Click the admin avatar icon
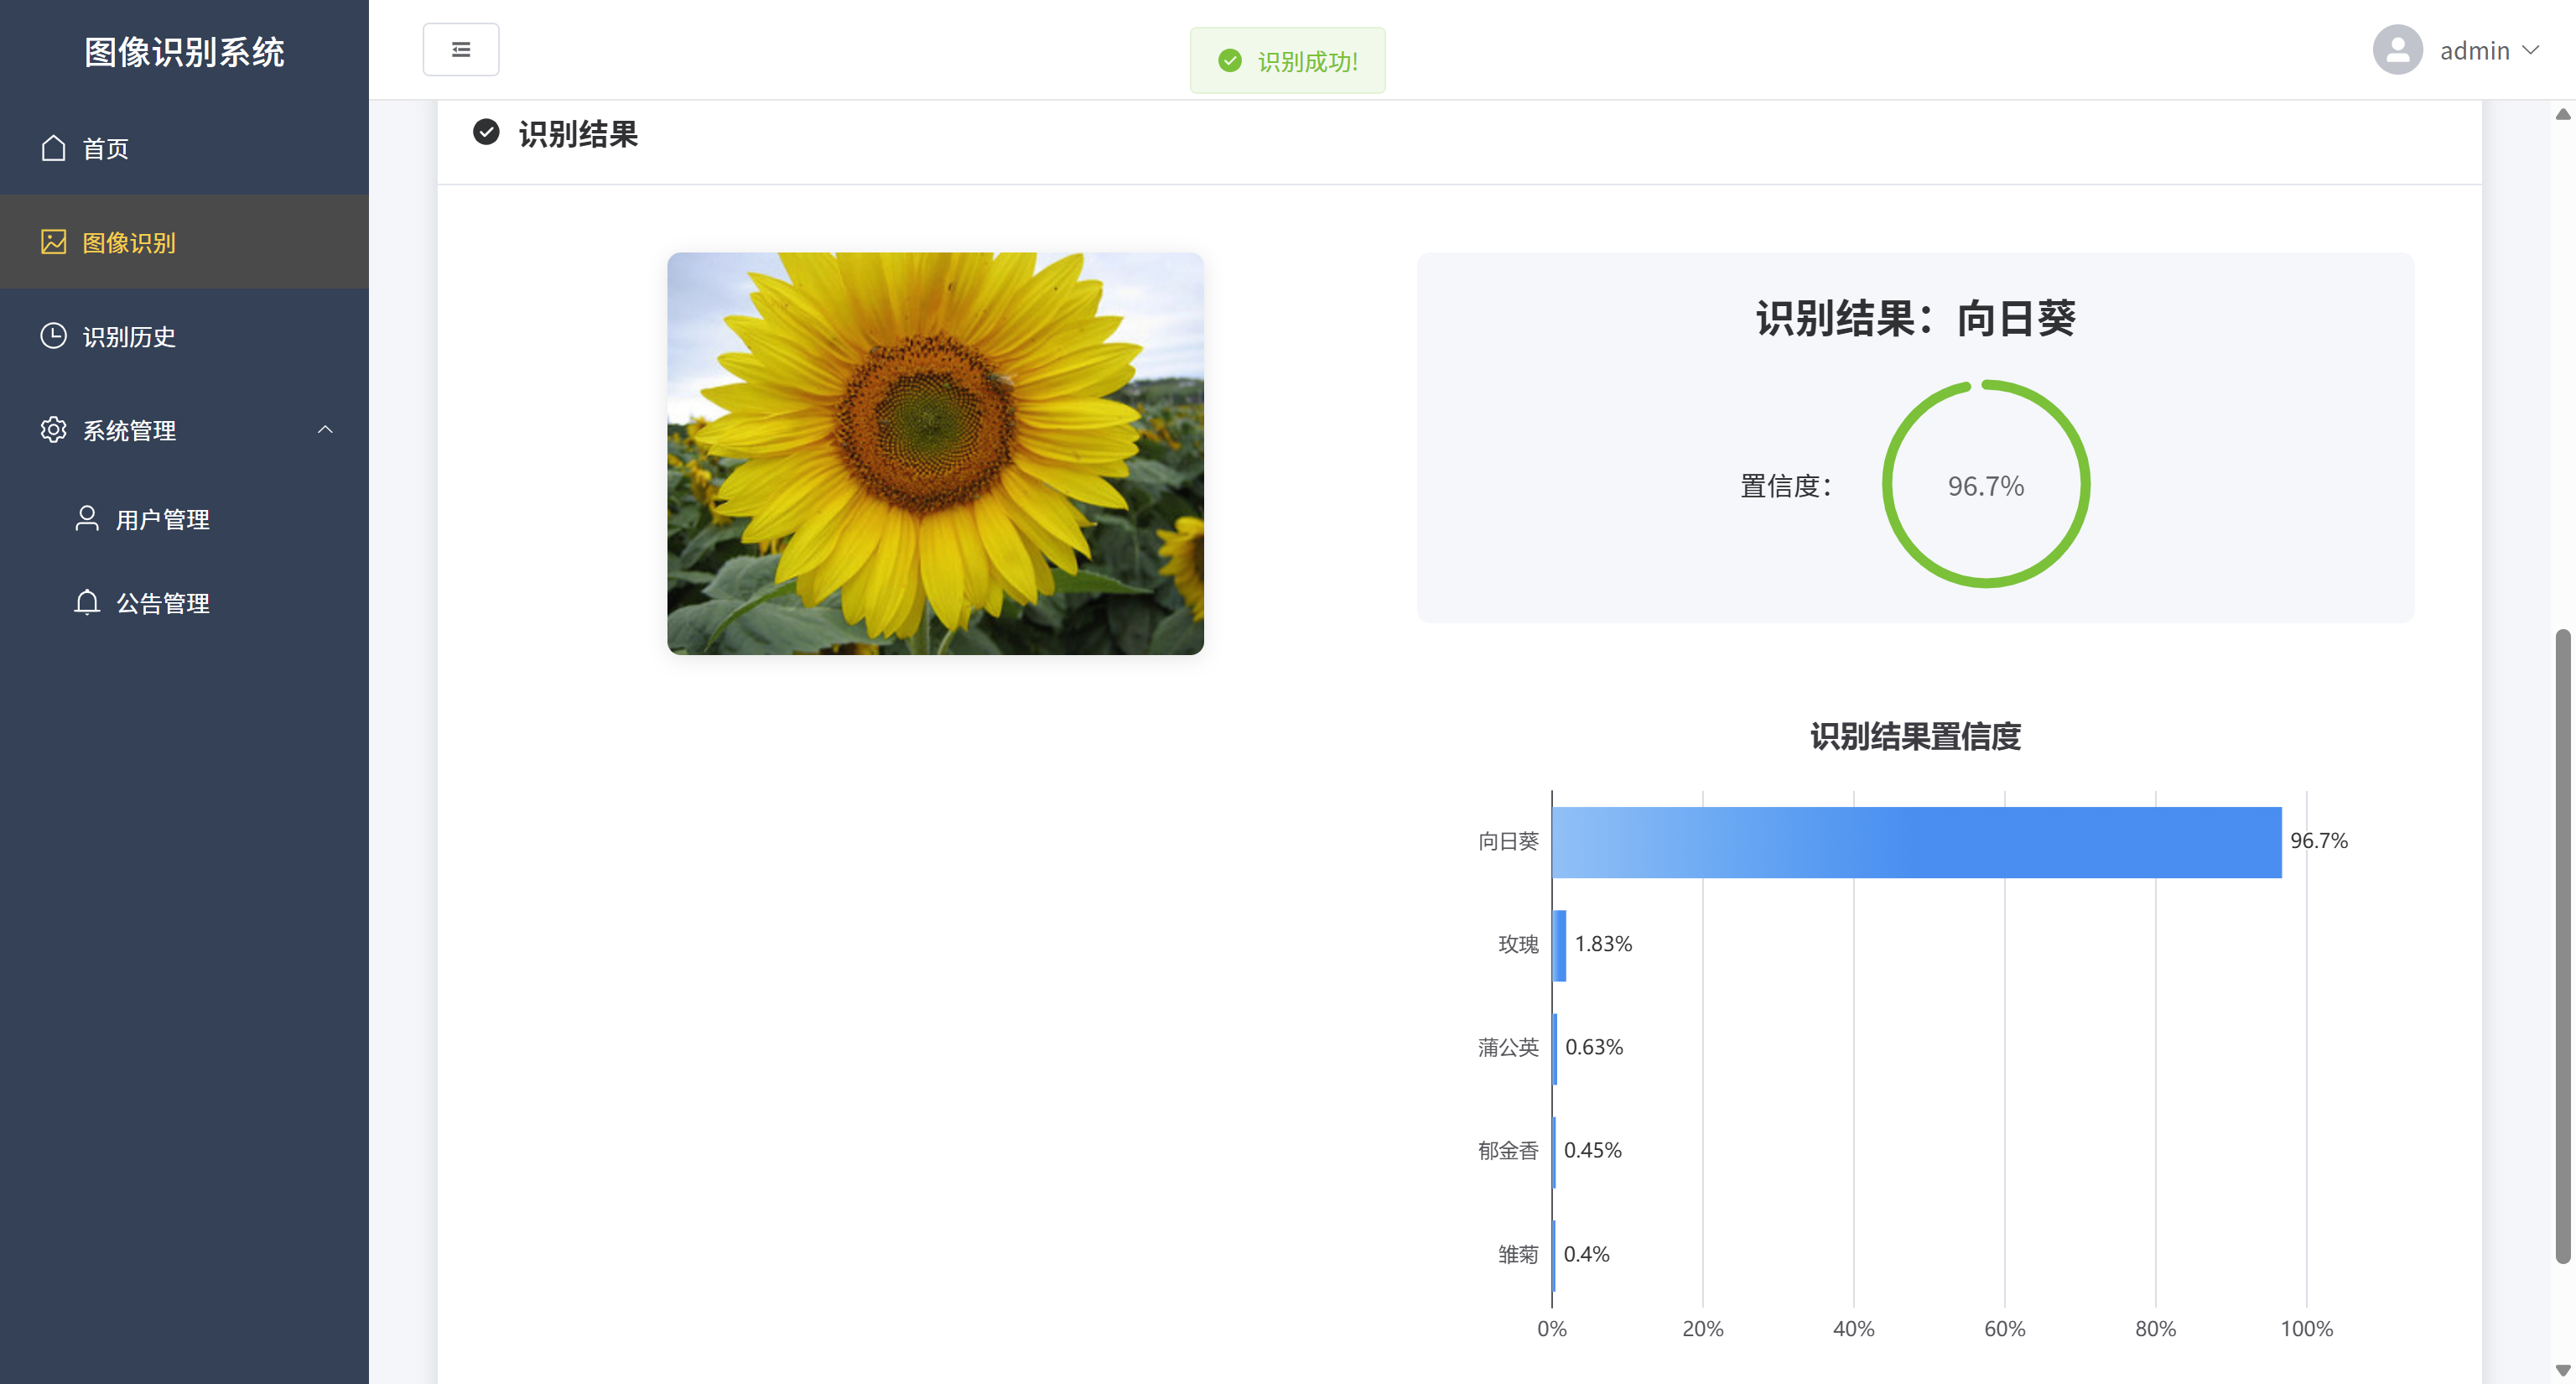Screen dimensions: 2576x1384 tap(2397, 50)
